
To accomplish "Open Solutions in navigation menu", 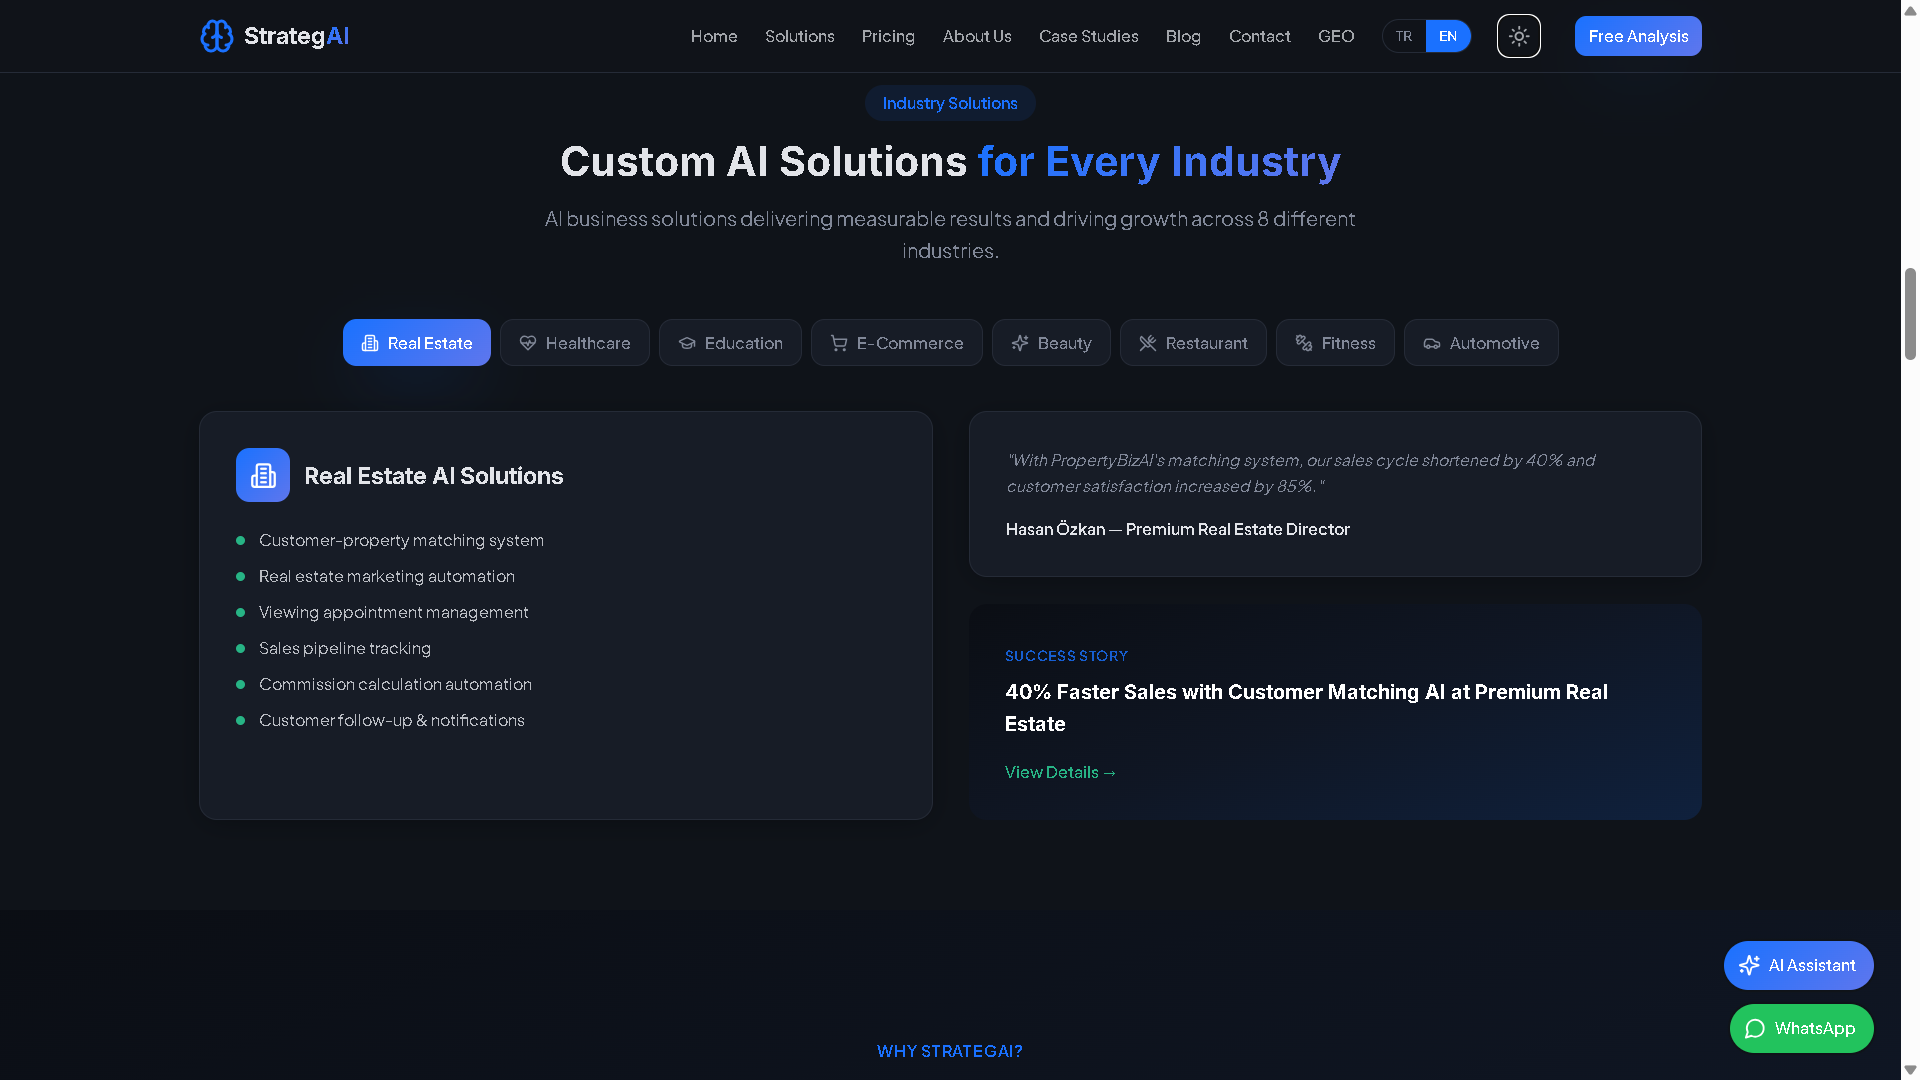I will point(799,36).
